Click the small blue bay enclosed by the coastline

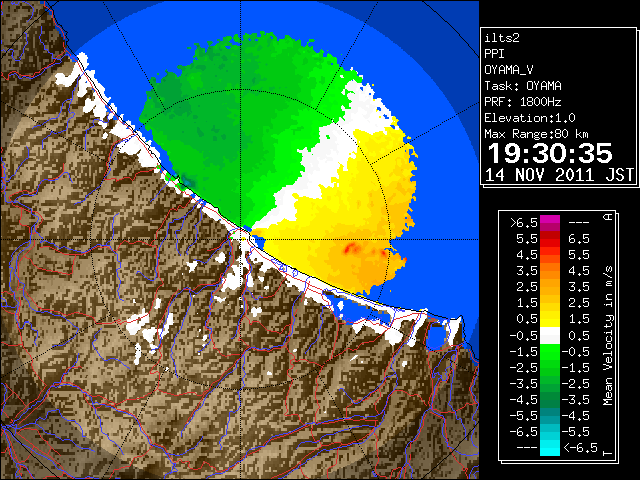click(435, 336)
